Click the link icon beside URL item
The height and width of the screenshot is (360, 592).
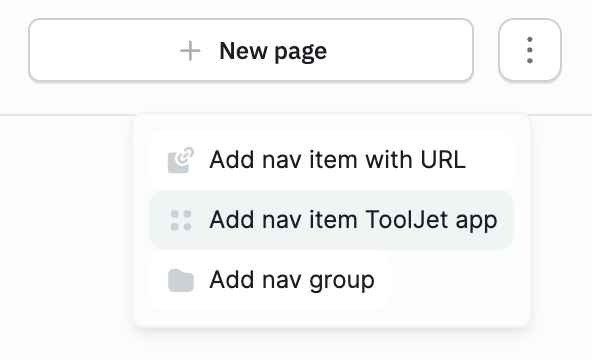pyautogui.click(x=181, y=160)
